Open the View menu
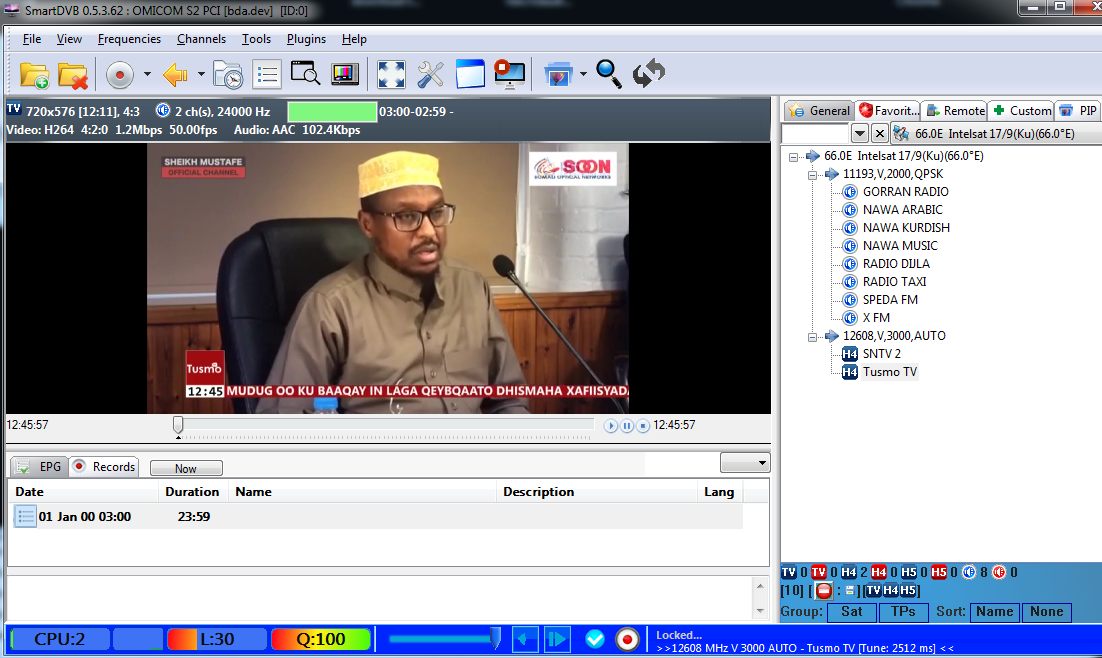 (69, 39)
